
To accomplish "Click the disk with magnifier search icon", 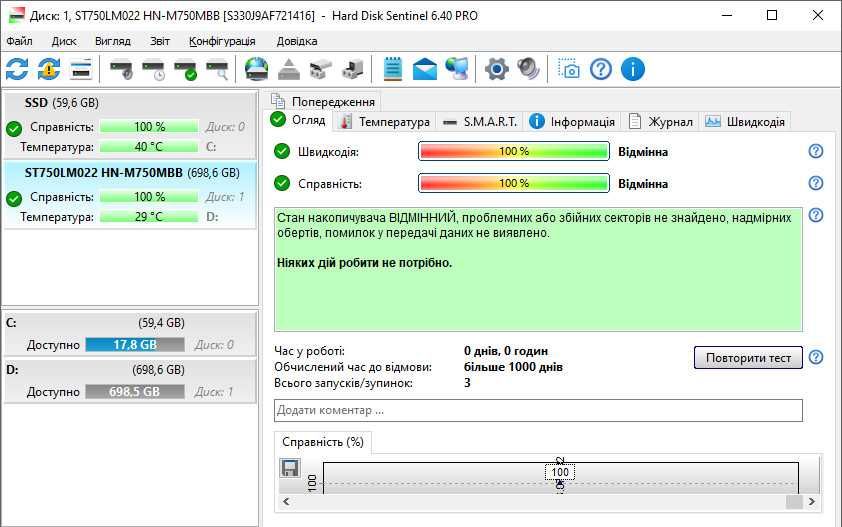I will click(x=217, y=69).
